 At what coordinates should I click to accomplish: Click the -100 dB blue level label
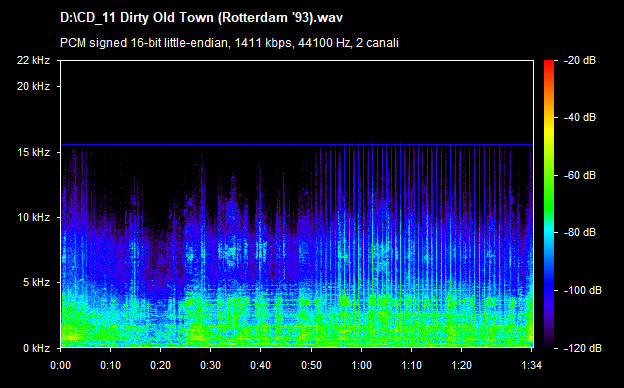click(583, 291)
